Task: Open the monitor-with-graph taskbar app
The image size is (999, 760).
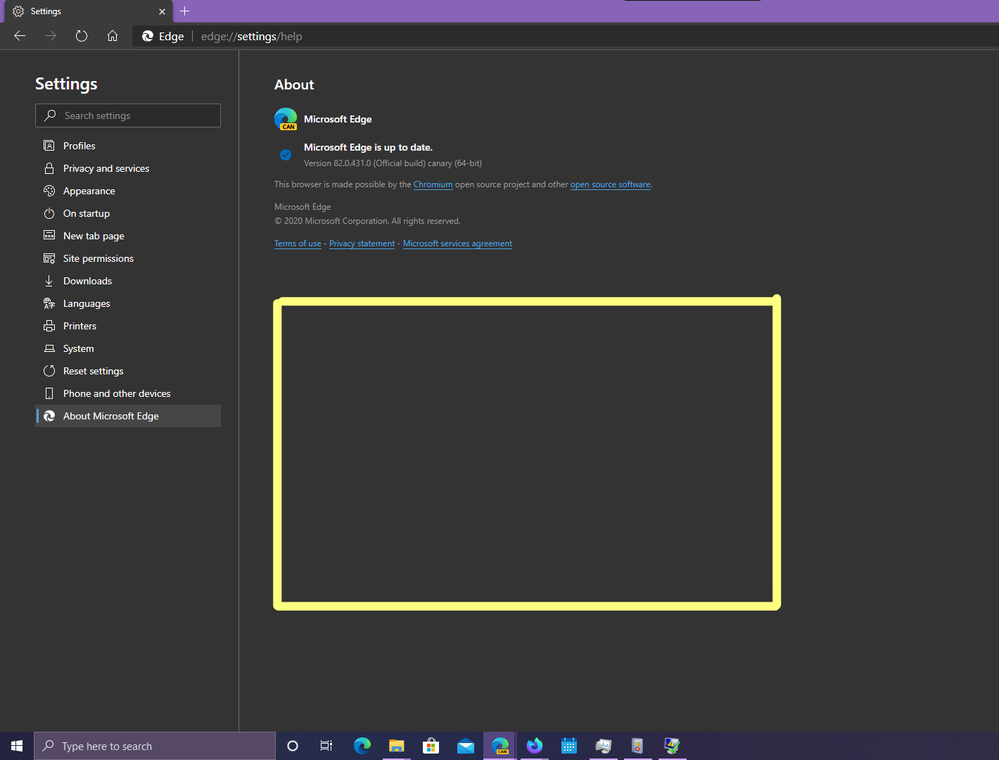Action: (603, 745)
